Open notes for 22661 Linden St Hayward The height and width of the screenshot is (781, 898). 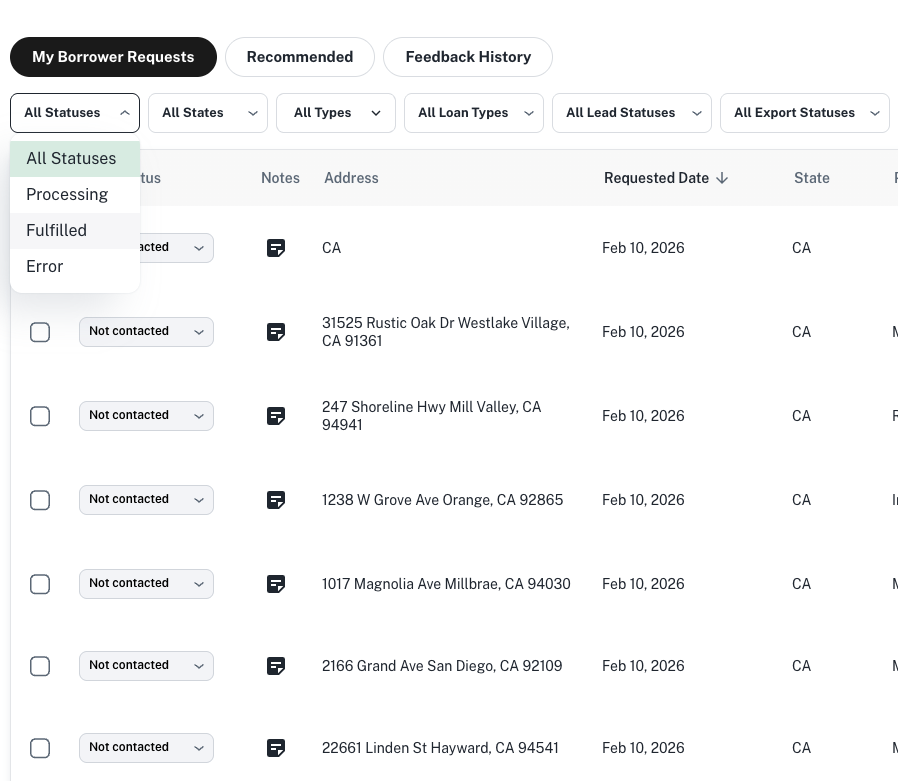(x=277, y=748)
